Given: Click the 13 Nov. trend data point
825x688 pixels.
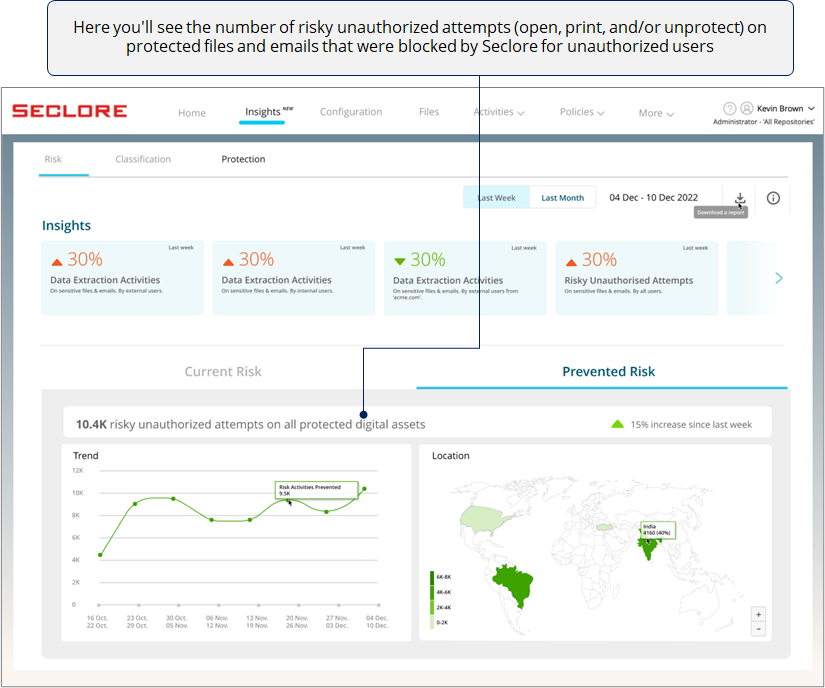Looking at the screenshot, I should click(250, 520).
